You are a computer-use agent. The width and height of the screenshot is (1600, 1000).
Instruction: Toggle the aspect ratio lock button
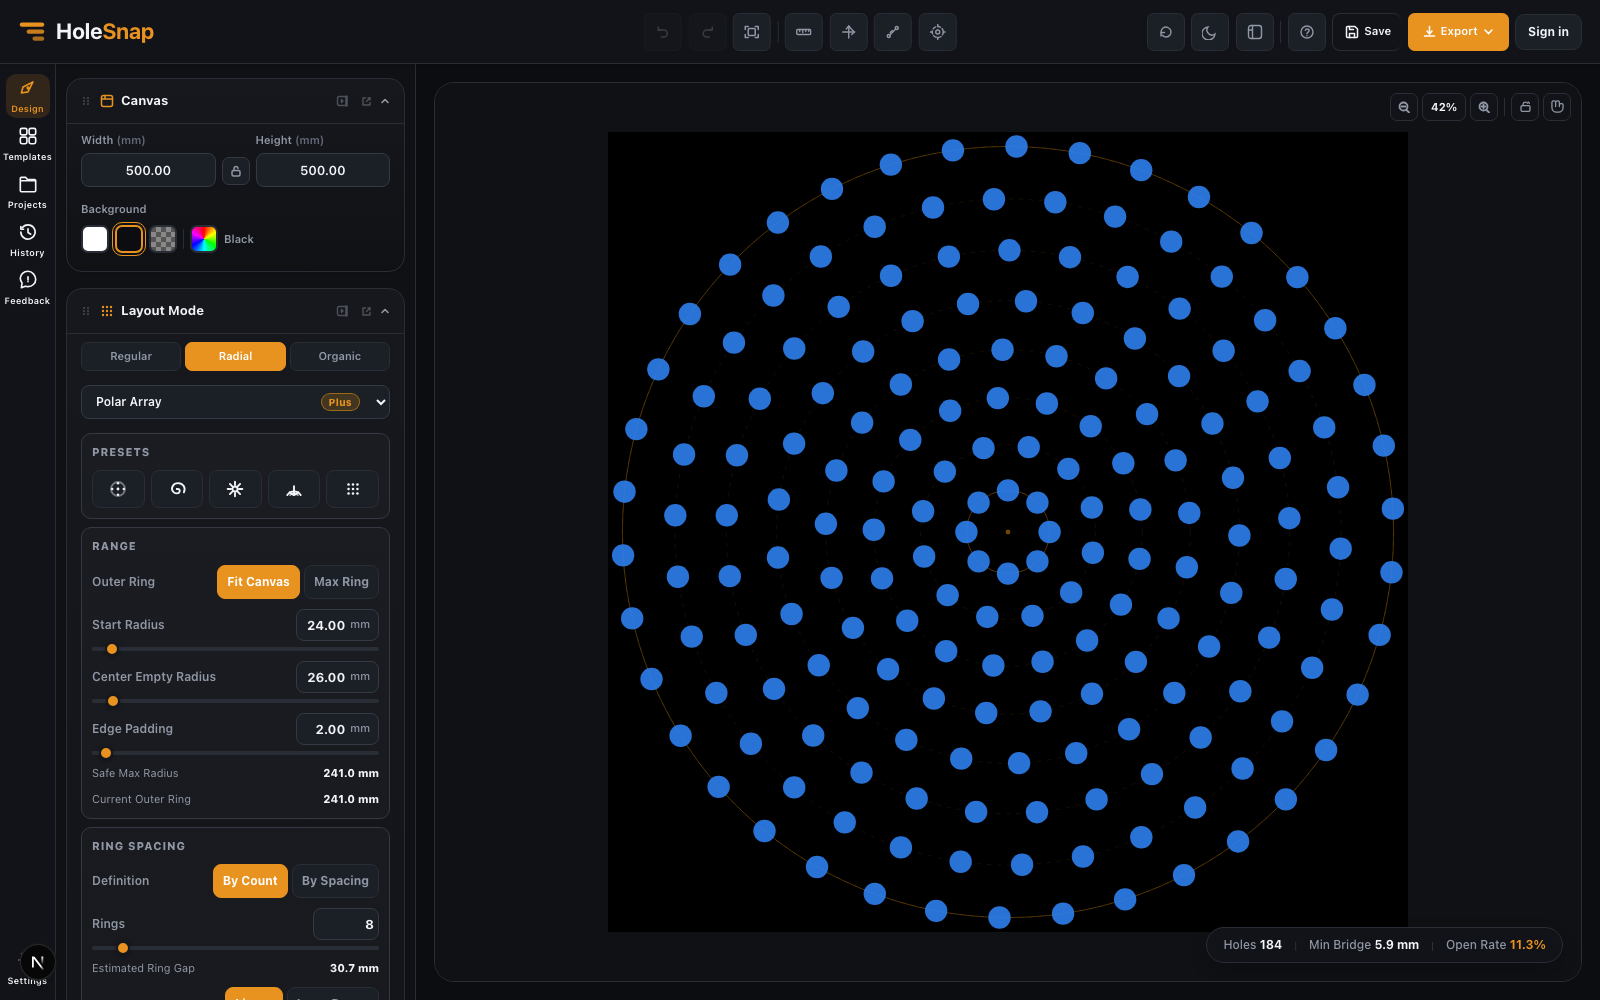pos(236,171)
